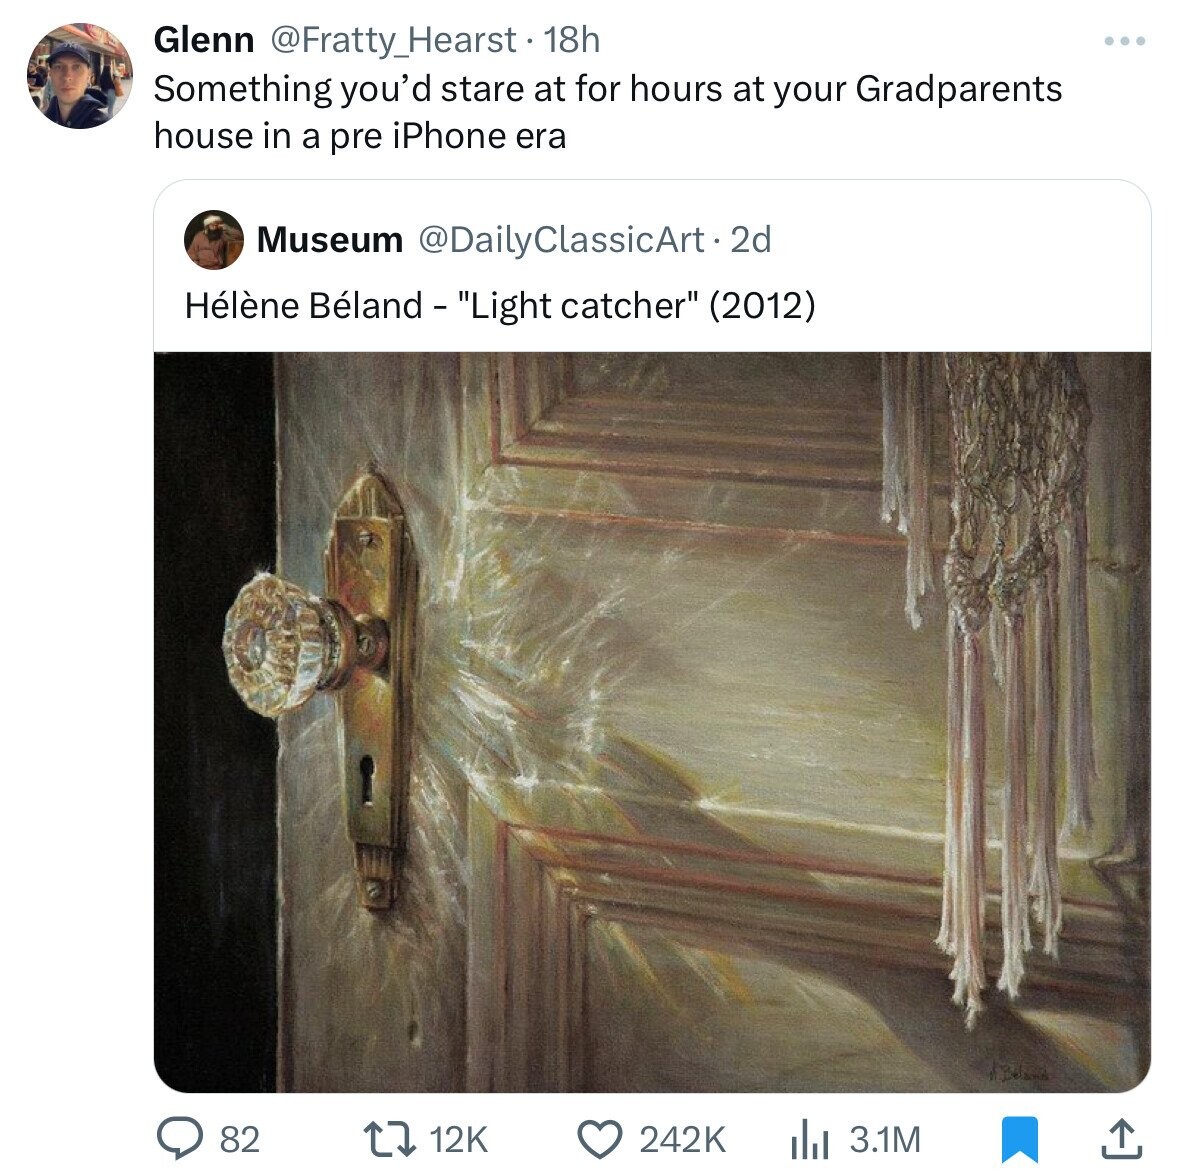Open the @DailyClassicArt handle link
Image resolution: width=1179 pixels, height=1174 pixels.
coord(561,240)
